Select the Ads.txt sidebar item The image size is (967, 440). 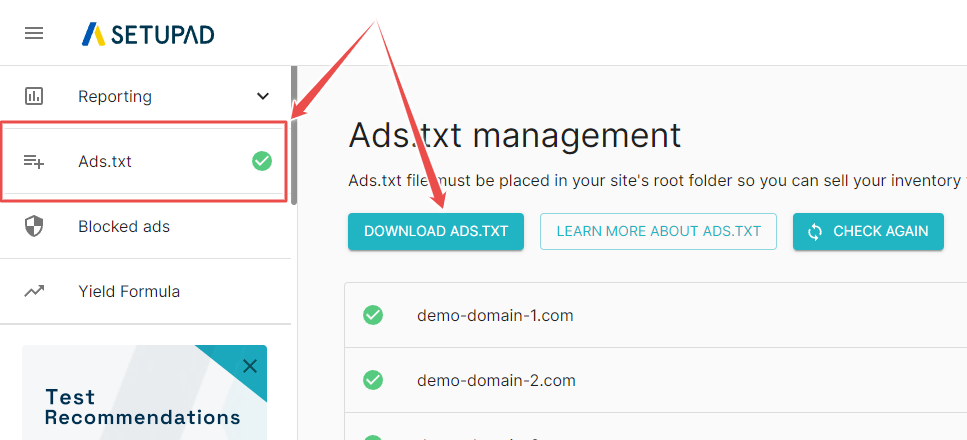144,162
